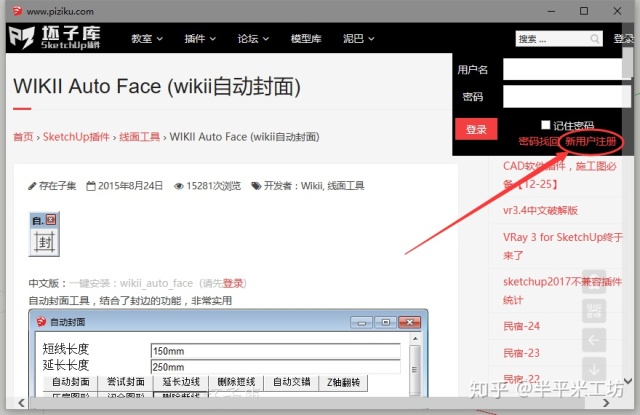Click the red 登录 submit button
The width and height of the screenshot is (640, 415).
click(476, 129)
